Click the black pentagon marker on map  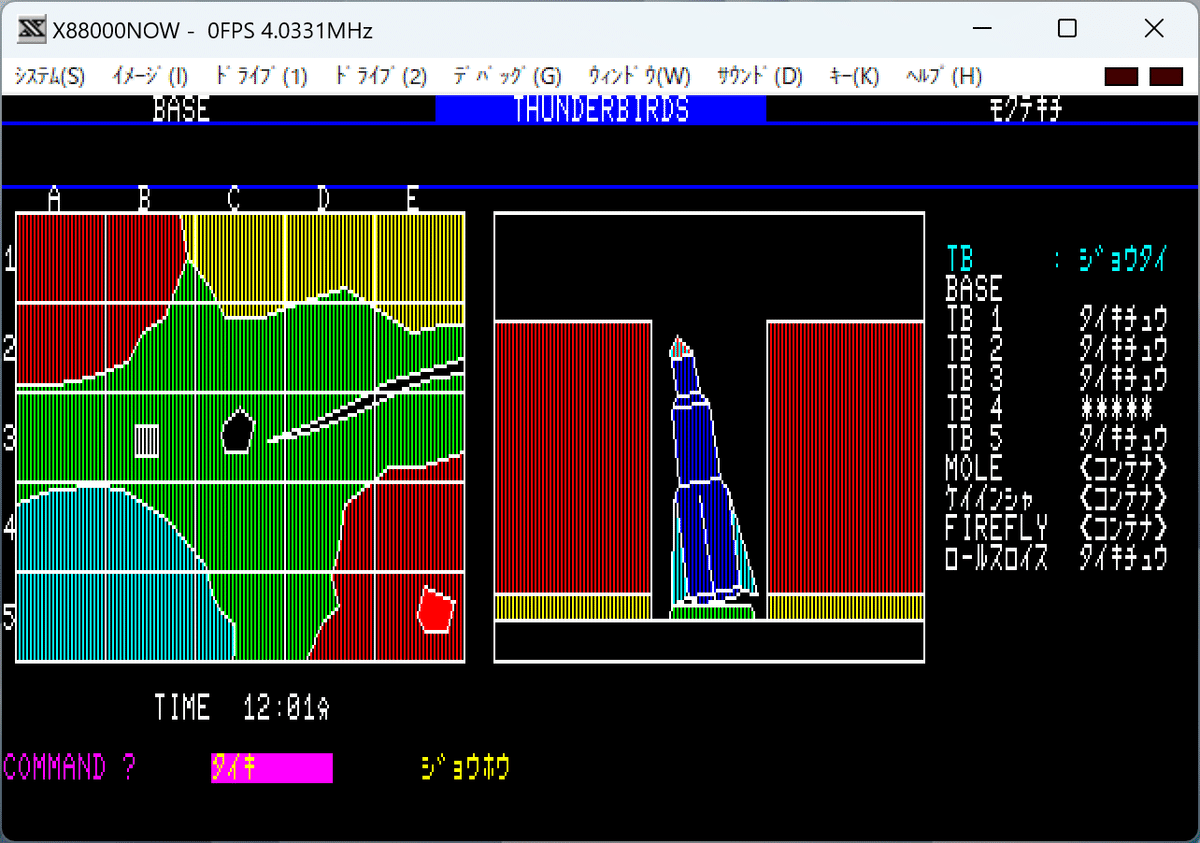click(x=238, y=430)
